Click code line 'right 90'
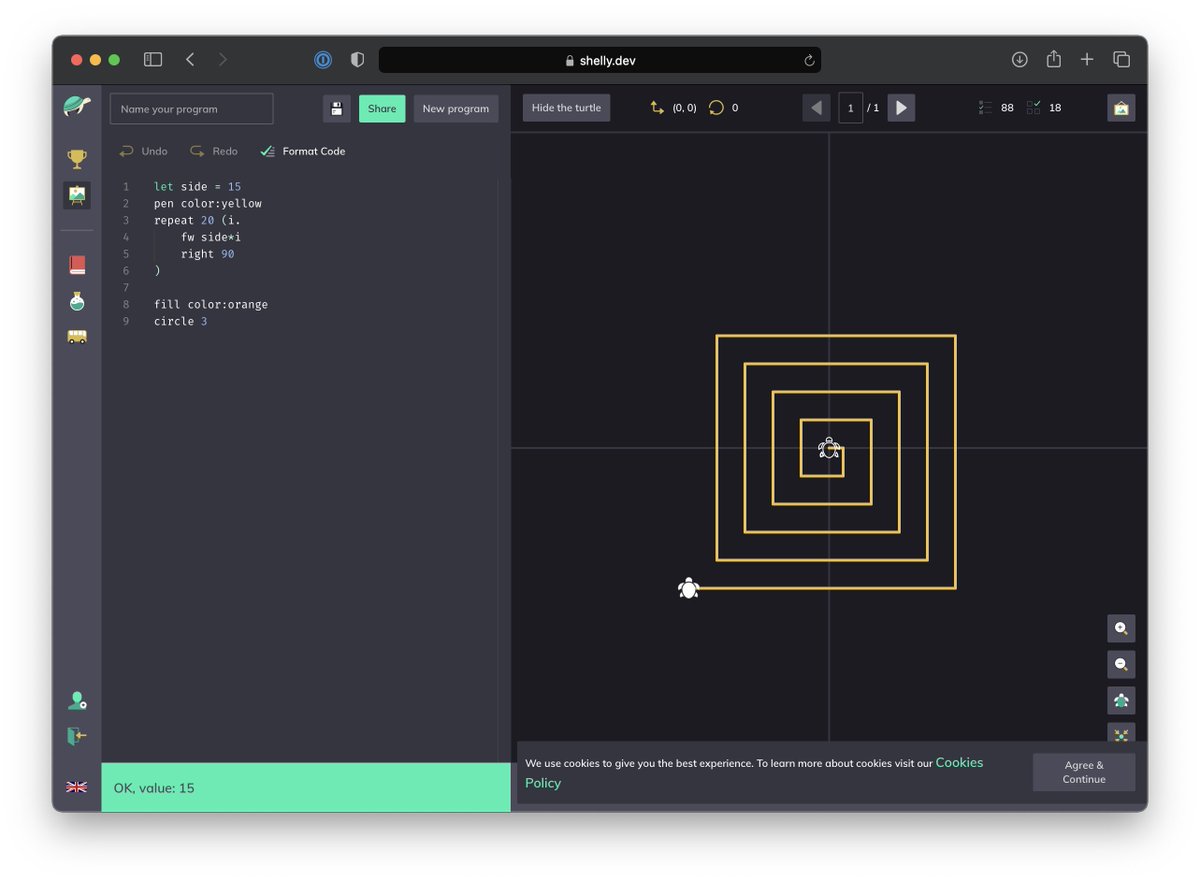Image resolution: width=1200 pixels, height=881 pixels. coord(208,255)
